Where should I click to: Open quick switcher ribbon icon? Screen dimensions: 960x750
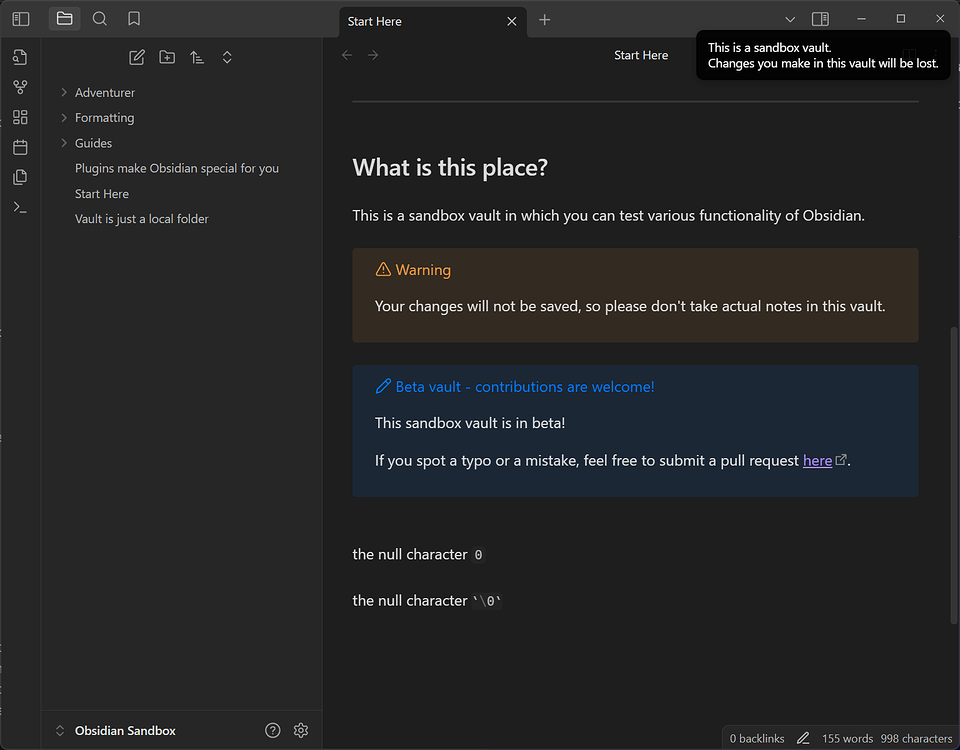(20, 57)
